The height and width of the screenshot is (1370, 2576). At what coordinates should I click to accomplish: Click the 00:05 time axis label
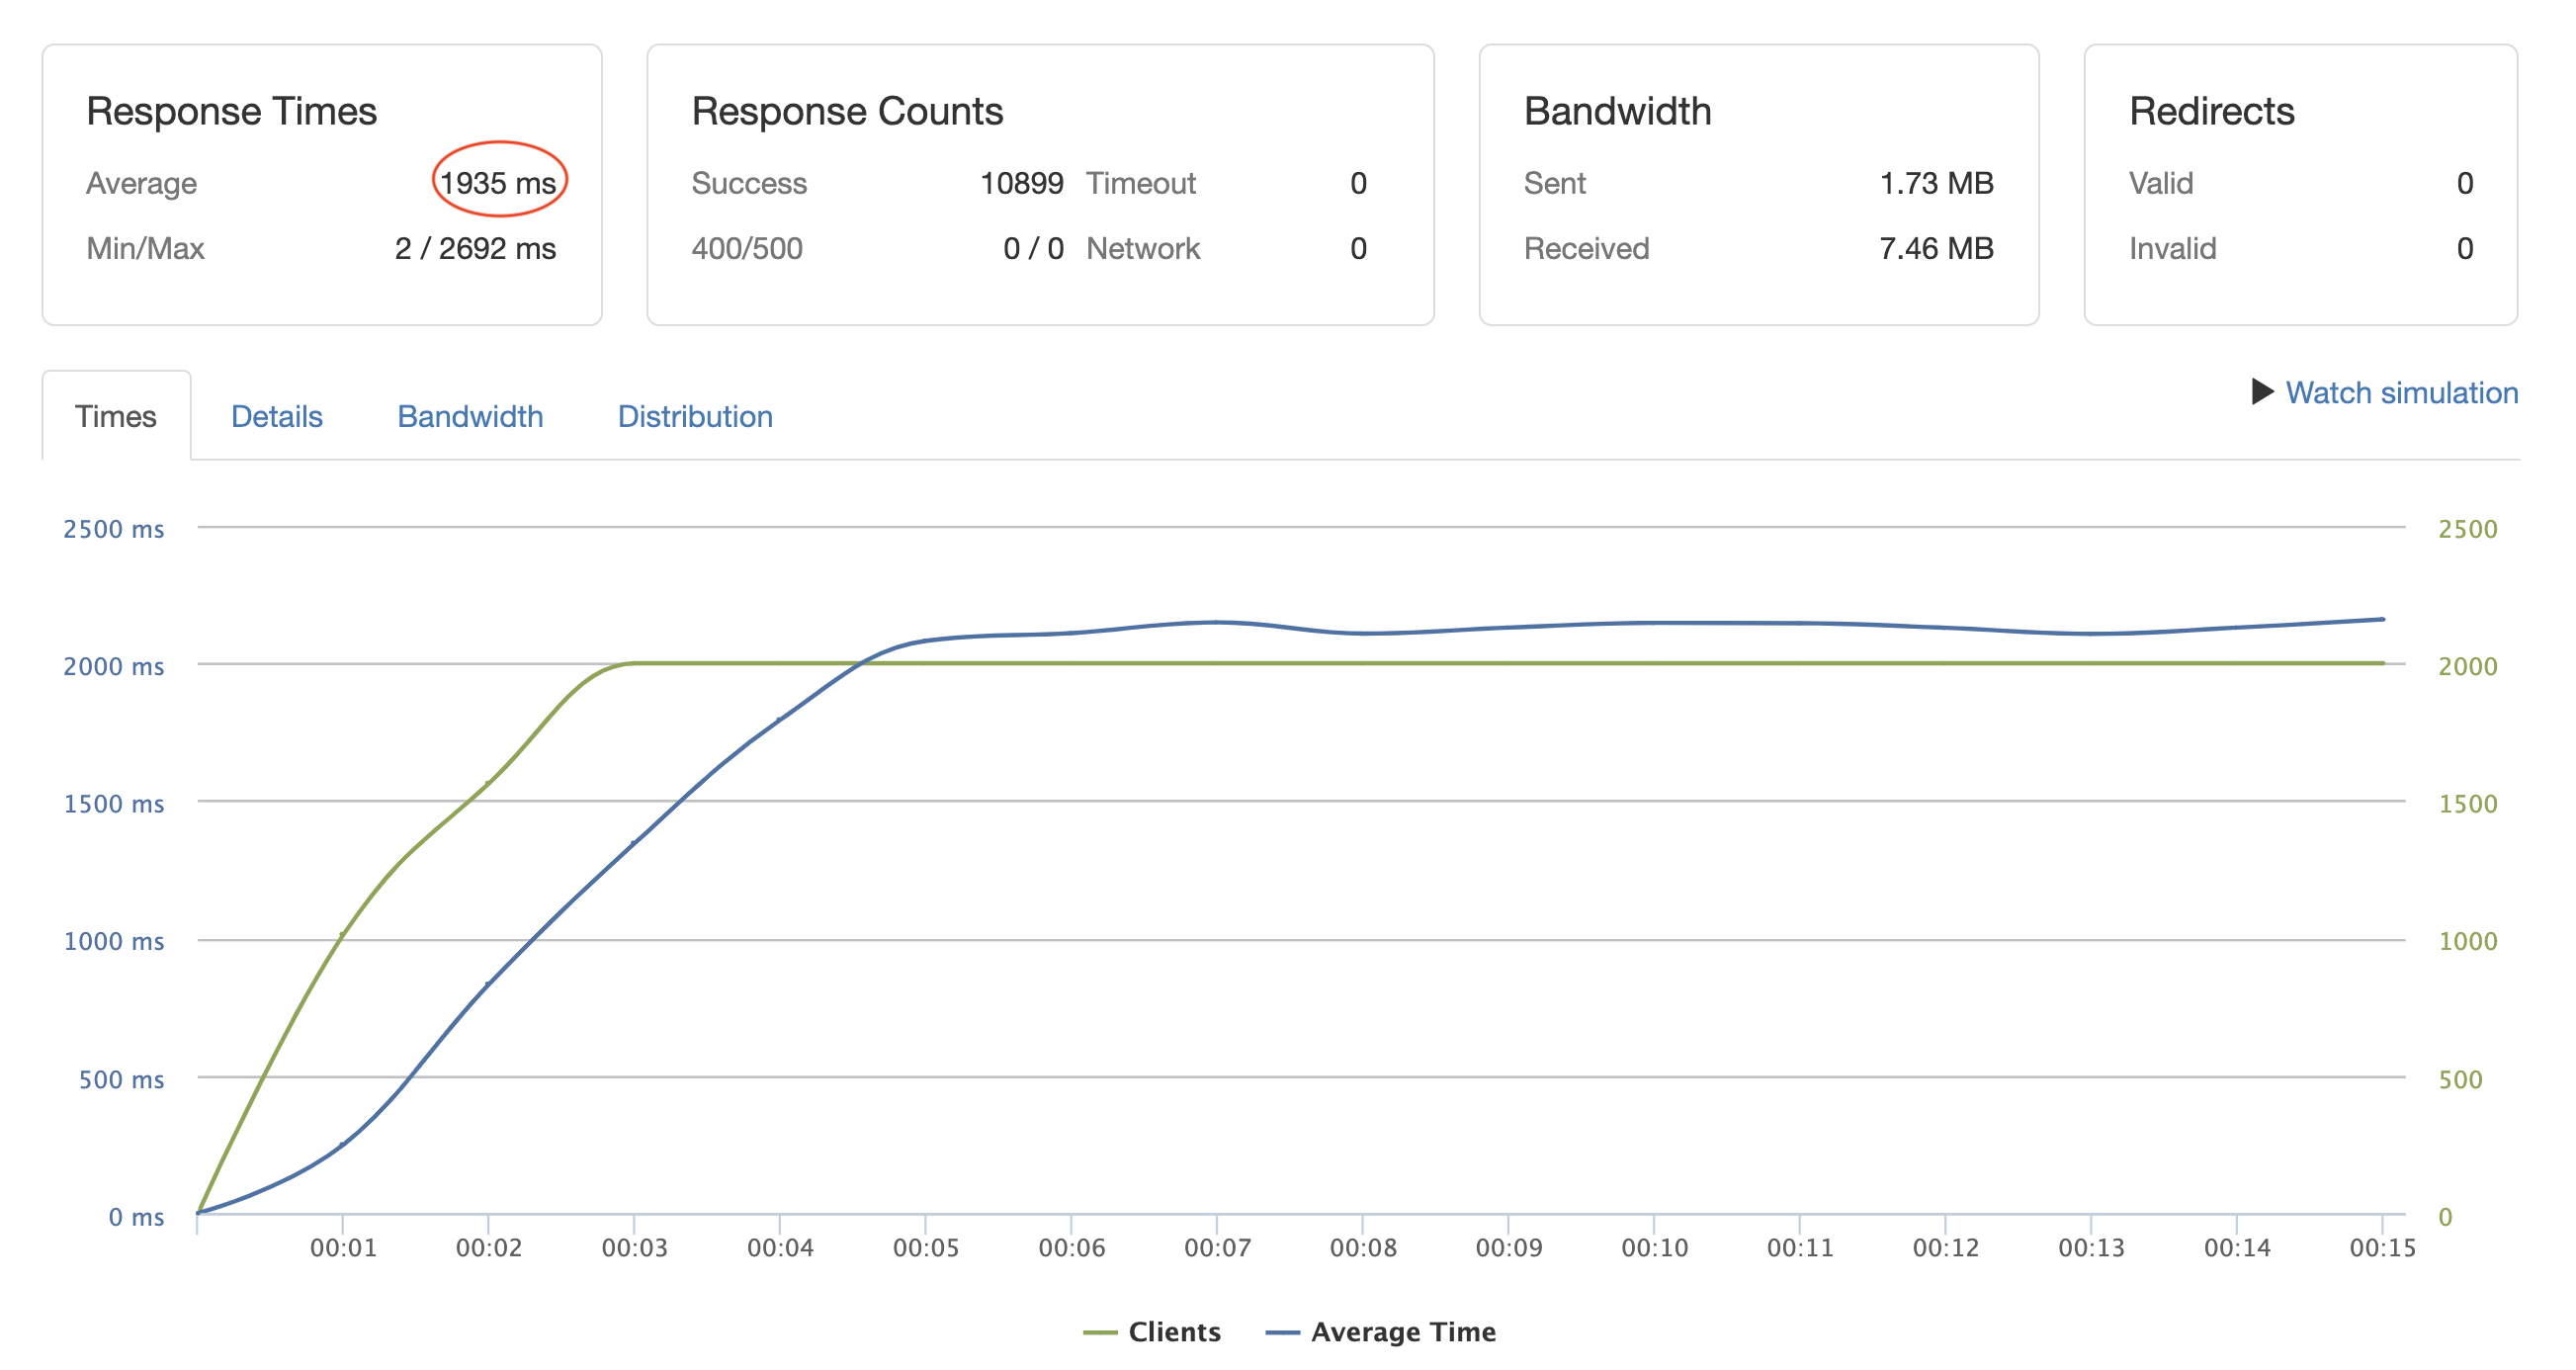click(925, 1247)
